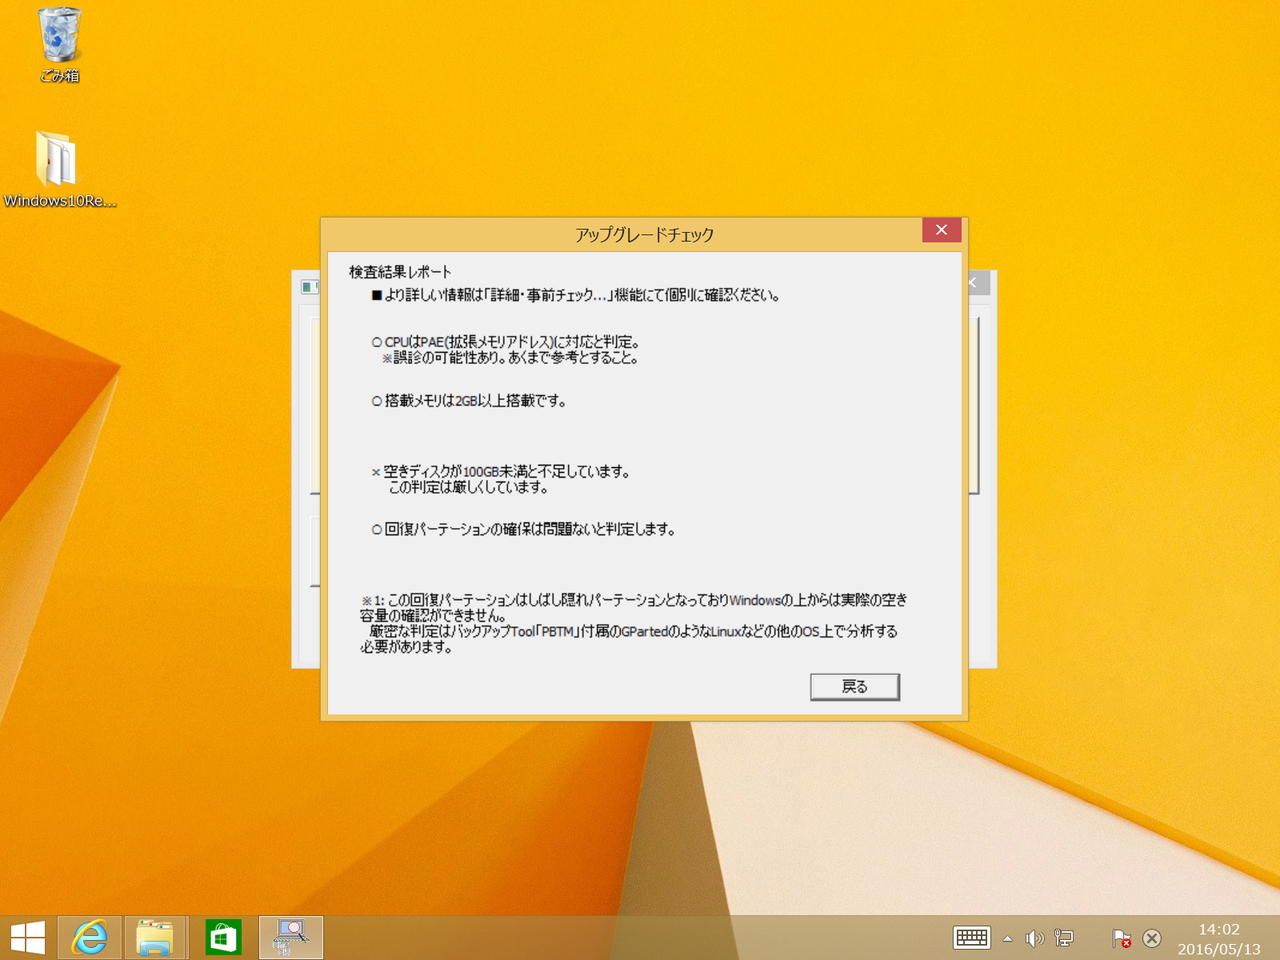Open Internet Explorer from the taskbar

tap(89, 937)
